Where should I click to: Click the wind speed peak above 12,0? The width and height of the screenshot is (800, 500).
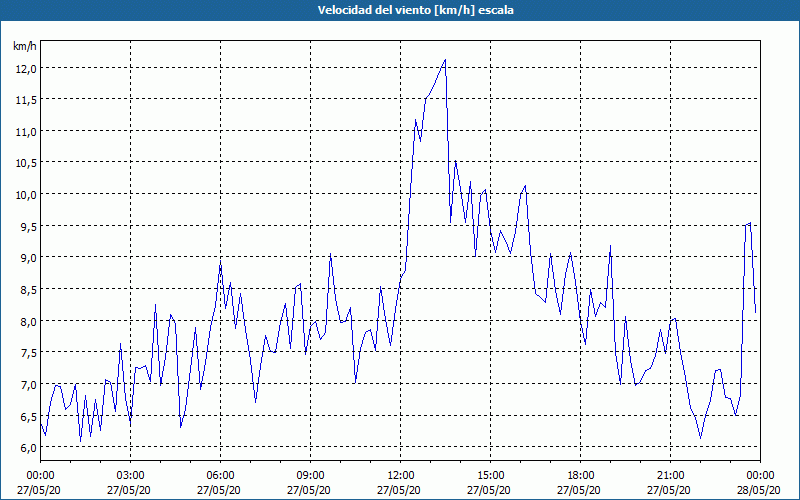(445, 60)
